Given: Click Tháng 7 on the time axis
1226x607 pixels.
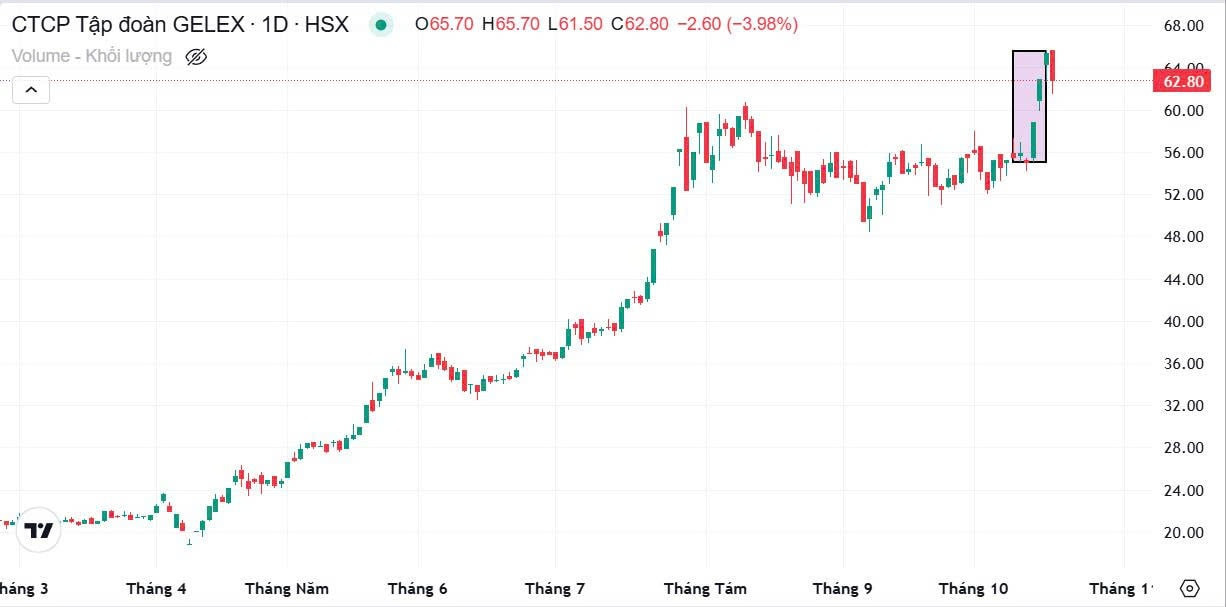Looking at the screenshot, I should coord(555,589).
